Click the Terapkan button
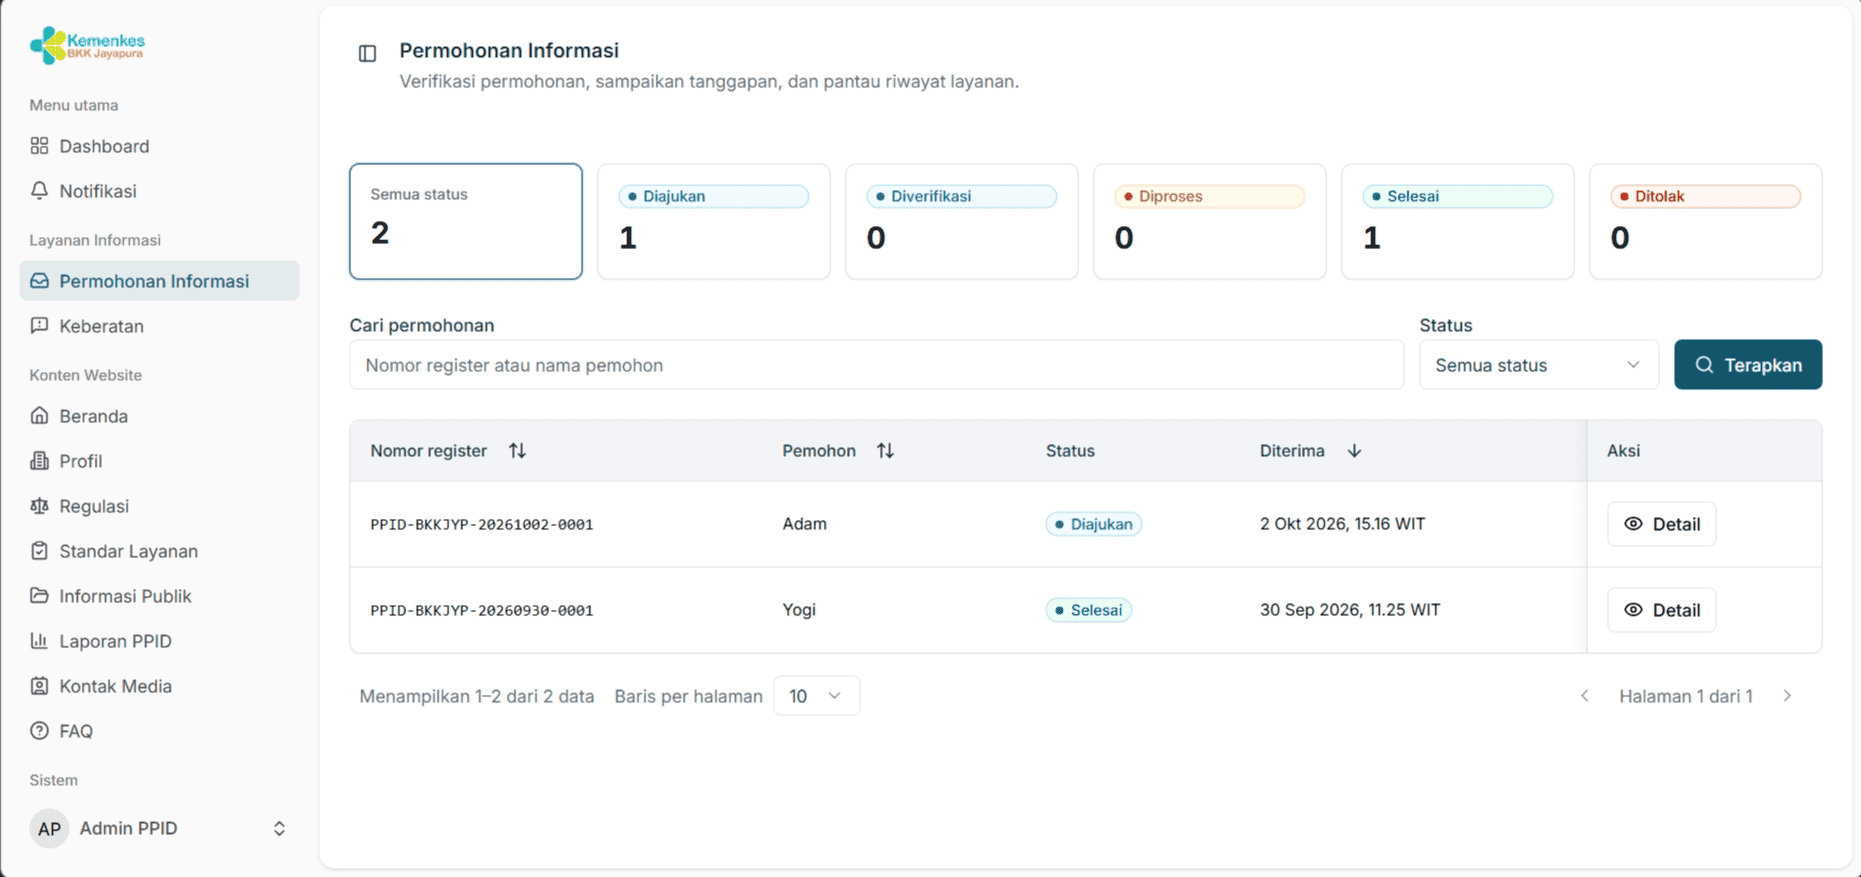Screen dimensions: 1861x877 coord(1748,365)
